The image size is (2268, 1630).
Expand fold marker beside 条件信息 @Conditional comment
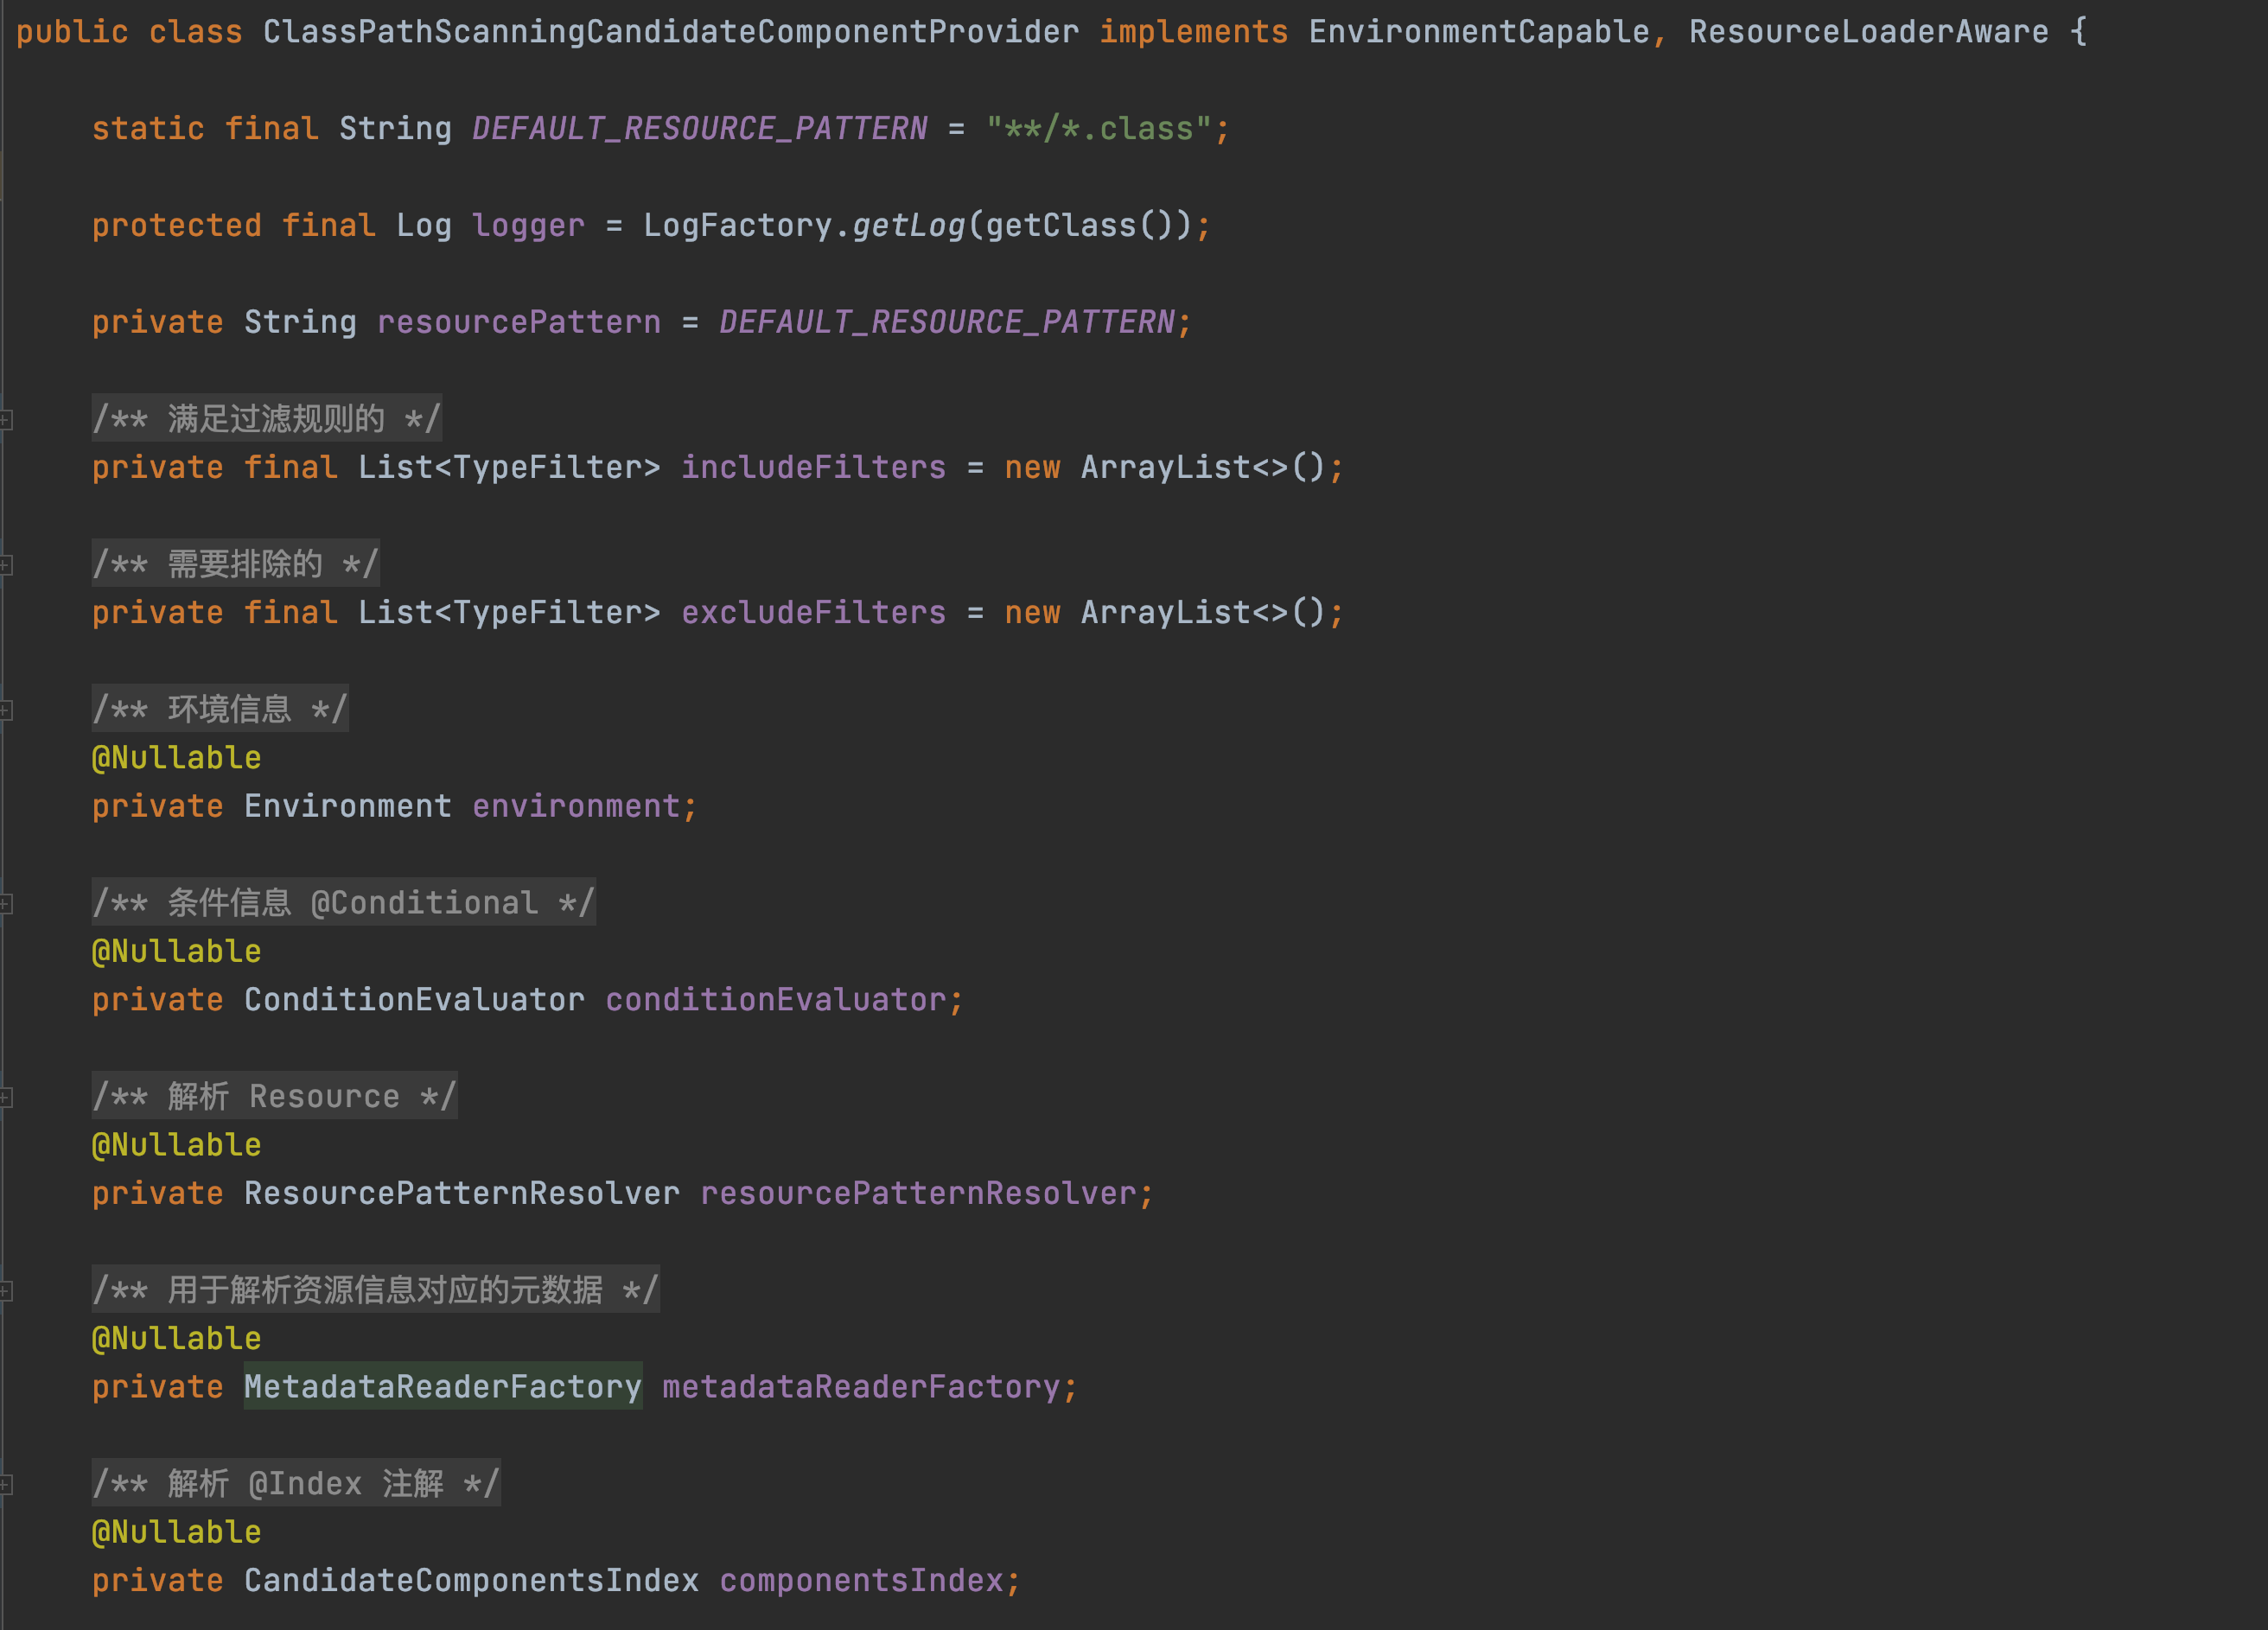[x=5, y=904]
